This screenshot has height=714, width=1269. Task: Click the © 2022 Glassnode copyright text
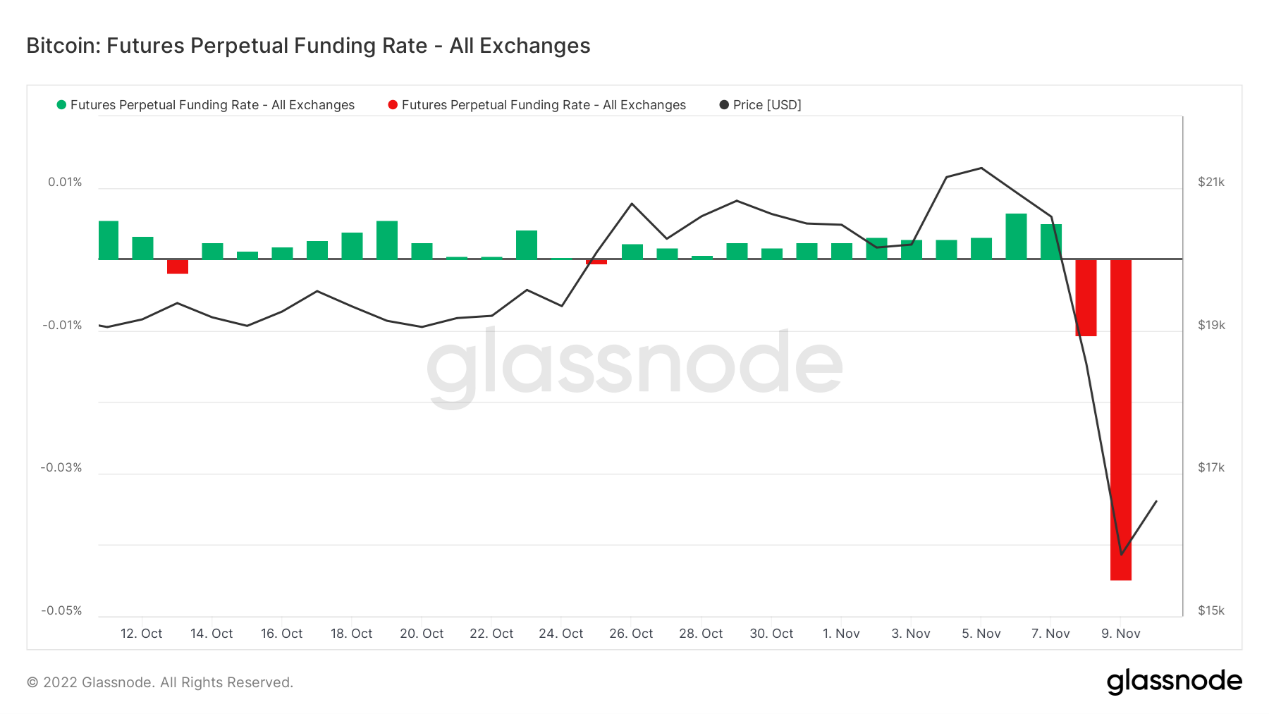coord(160,682)
